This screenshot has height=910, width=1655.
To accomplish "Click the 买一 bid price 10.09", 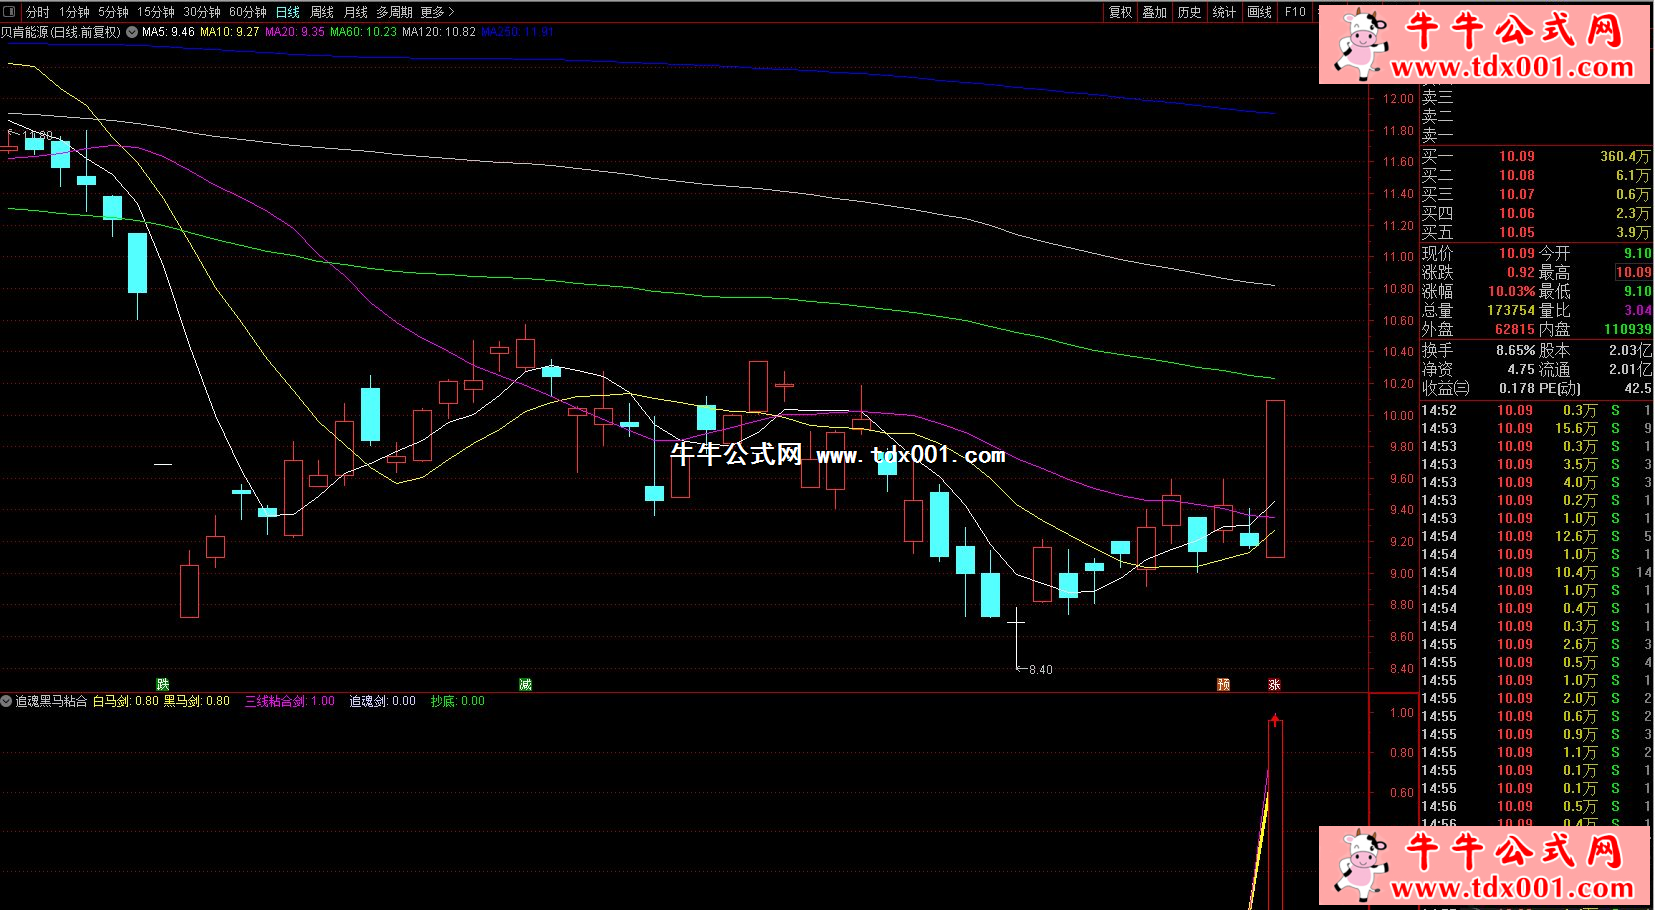I will point(1516,156).
